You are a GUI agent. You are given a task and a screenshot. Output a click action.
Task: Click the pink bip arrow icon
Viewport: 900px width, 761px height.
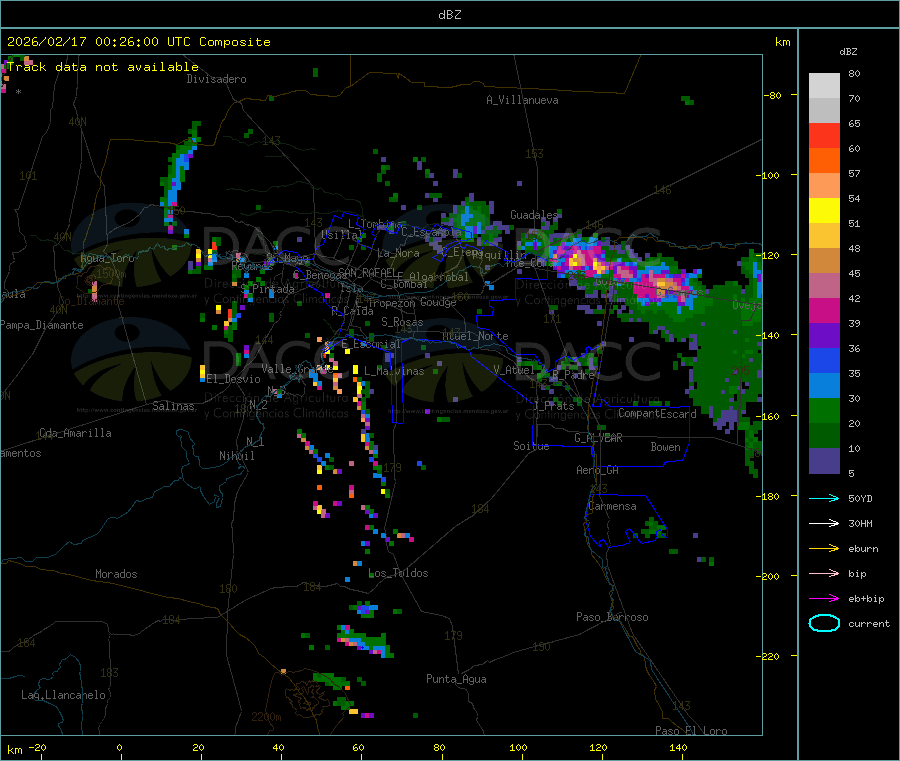(824, 573)
